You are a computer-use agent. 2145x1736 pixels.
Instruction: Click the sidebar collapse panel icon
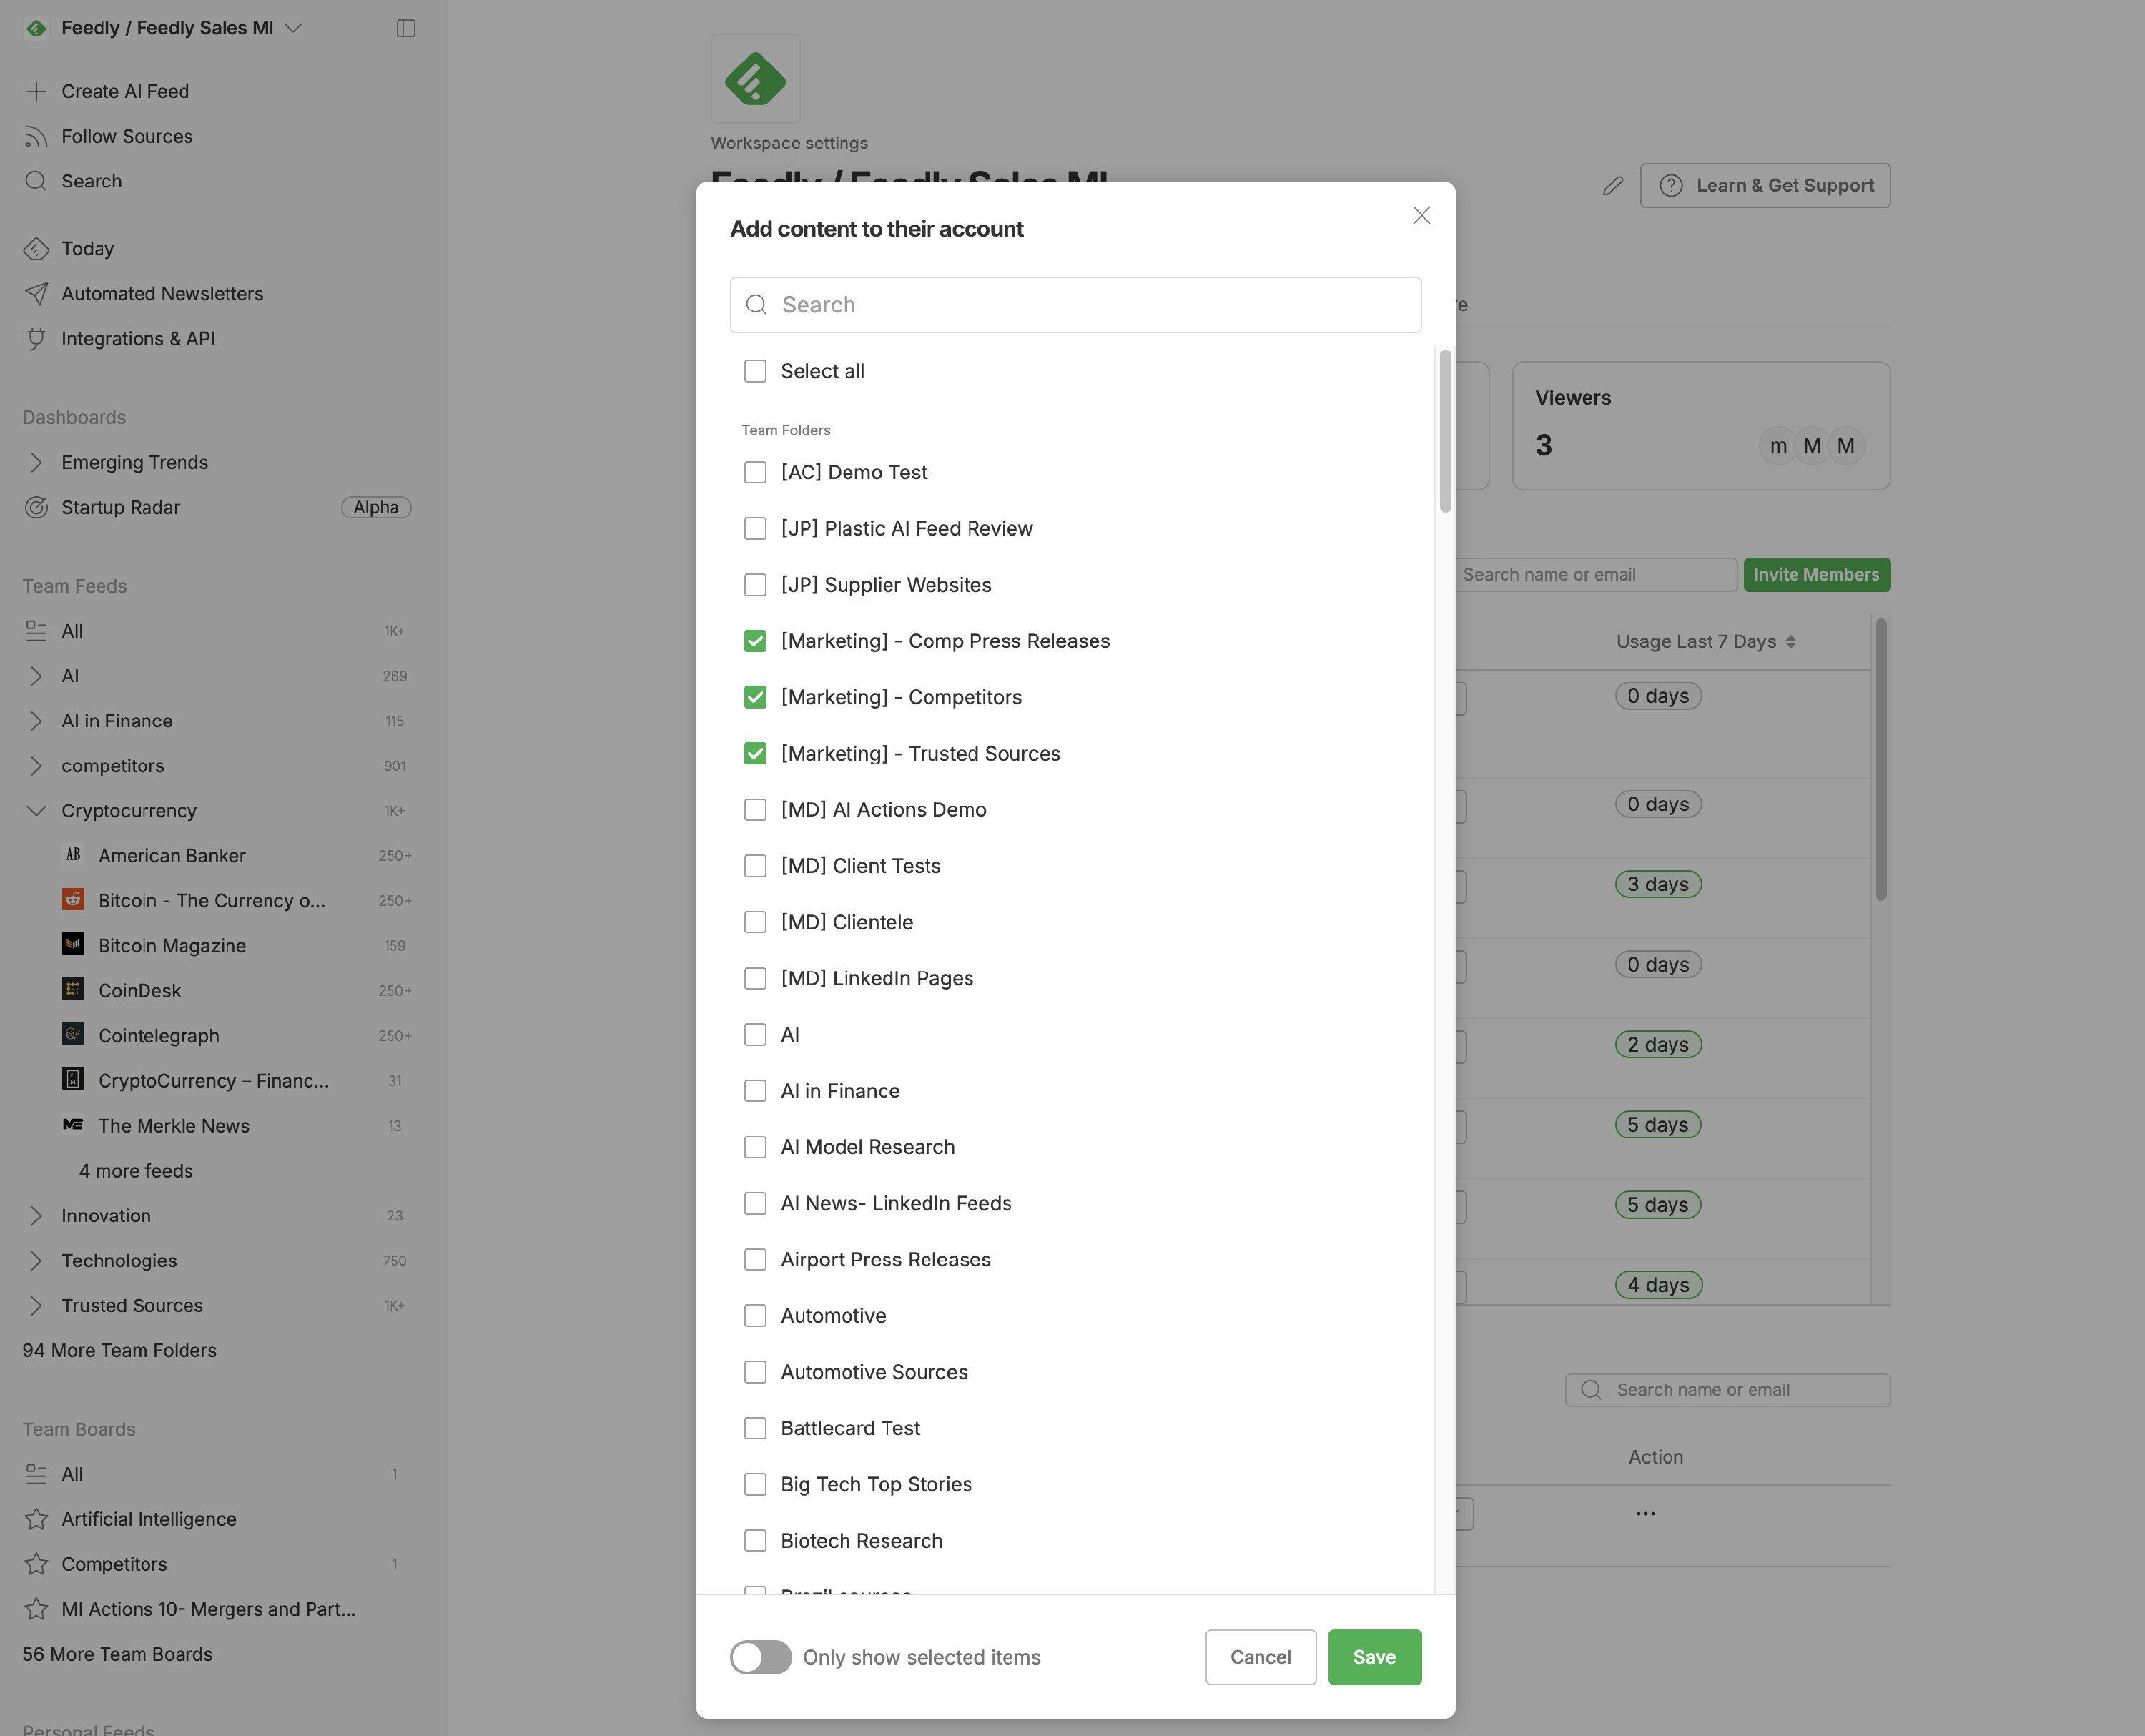[x=405, y=28]
